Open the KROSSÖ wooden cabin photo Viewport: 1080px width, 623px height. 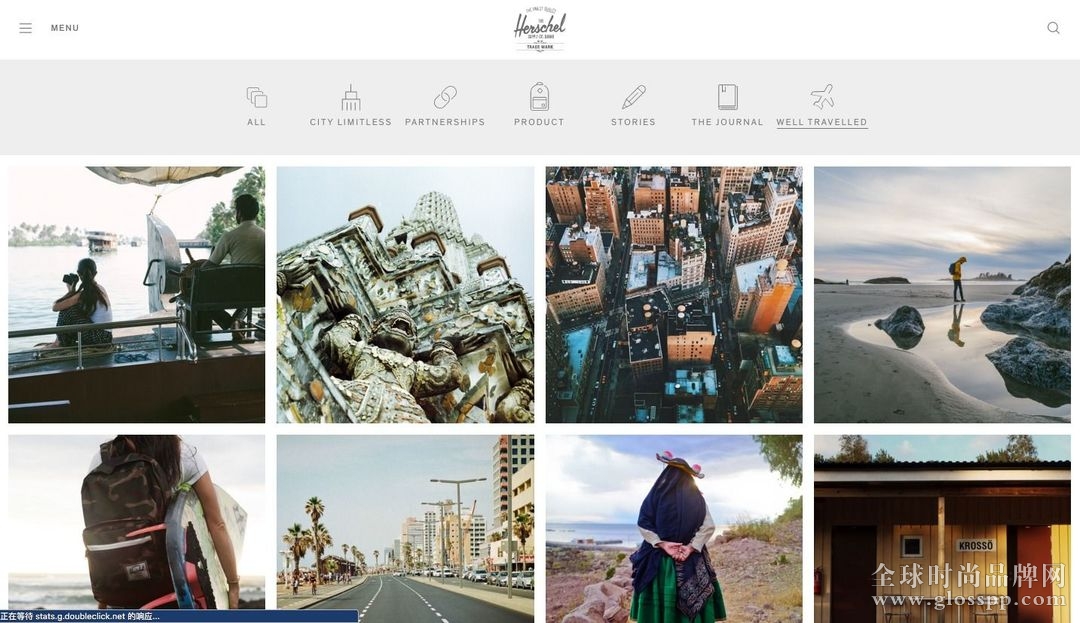pyautogui.click(x=942, y=529)
